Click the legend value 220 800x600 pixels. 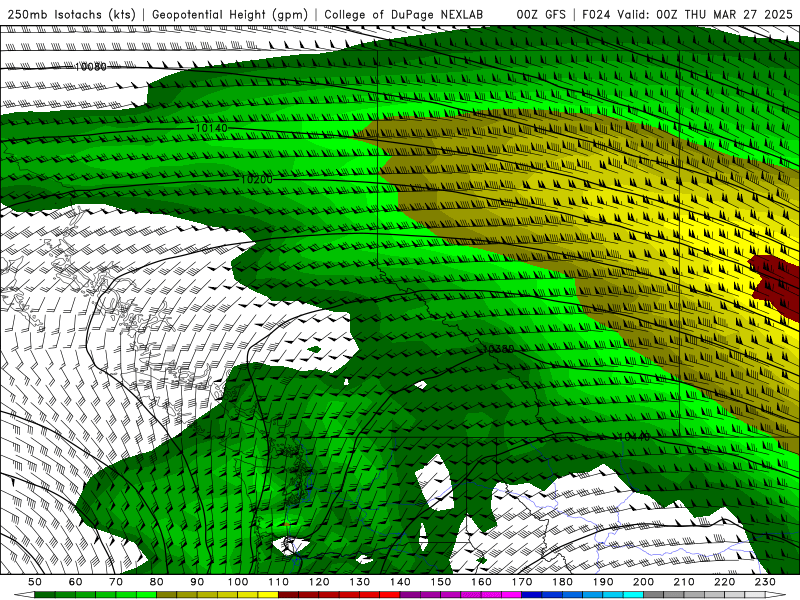click(724, 582)
